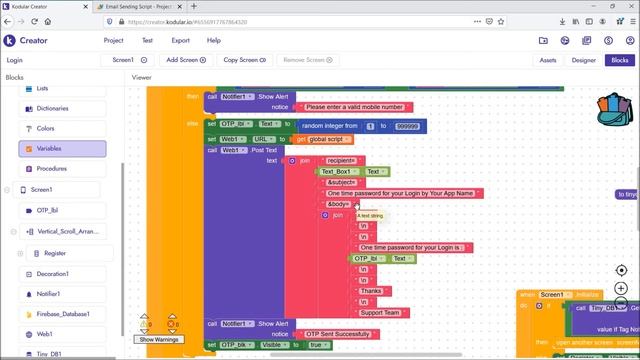Open the Export menu
This screenshot has width=640, height=360.
(180, 40)
